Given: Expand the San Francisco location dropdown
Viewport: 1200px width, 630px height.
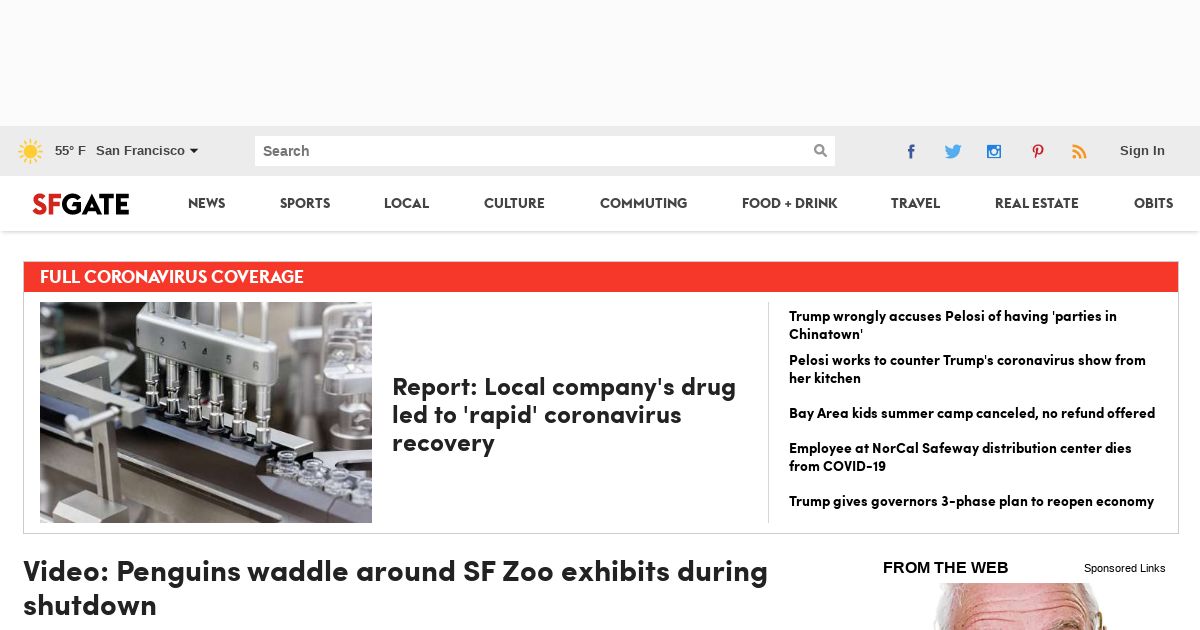Looking at the screenshot, I should (x=147, y=151).
